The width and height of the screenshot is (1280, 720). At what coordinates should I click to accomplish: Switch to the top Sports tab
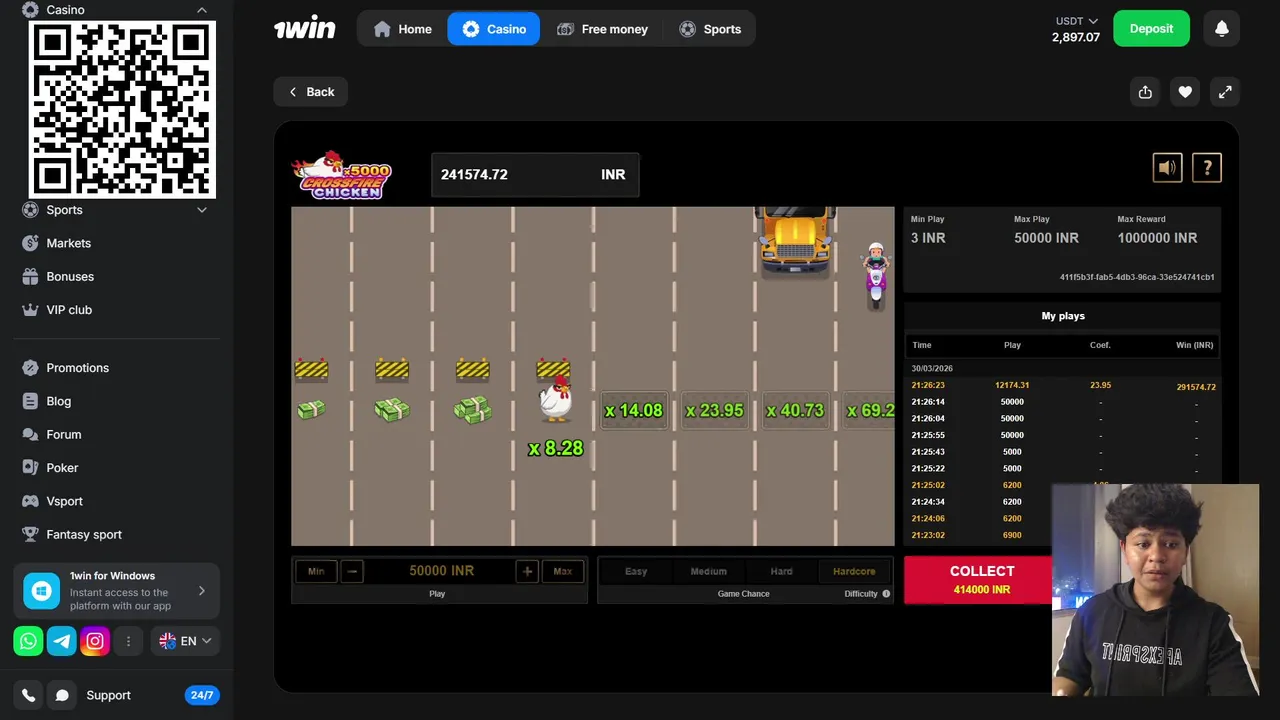[710, 29]
